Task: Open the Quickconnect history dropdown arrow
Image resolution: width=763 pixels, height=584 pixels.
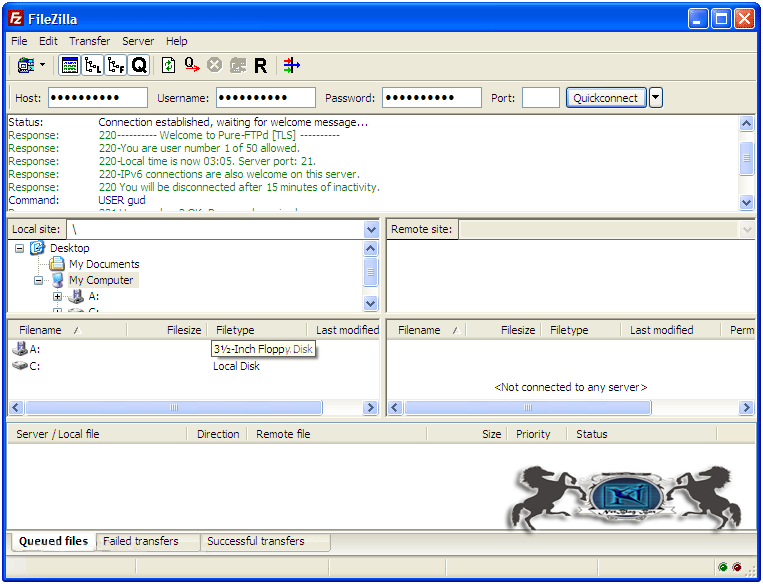Action: pyautogui.click(x=656, y=98)
